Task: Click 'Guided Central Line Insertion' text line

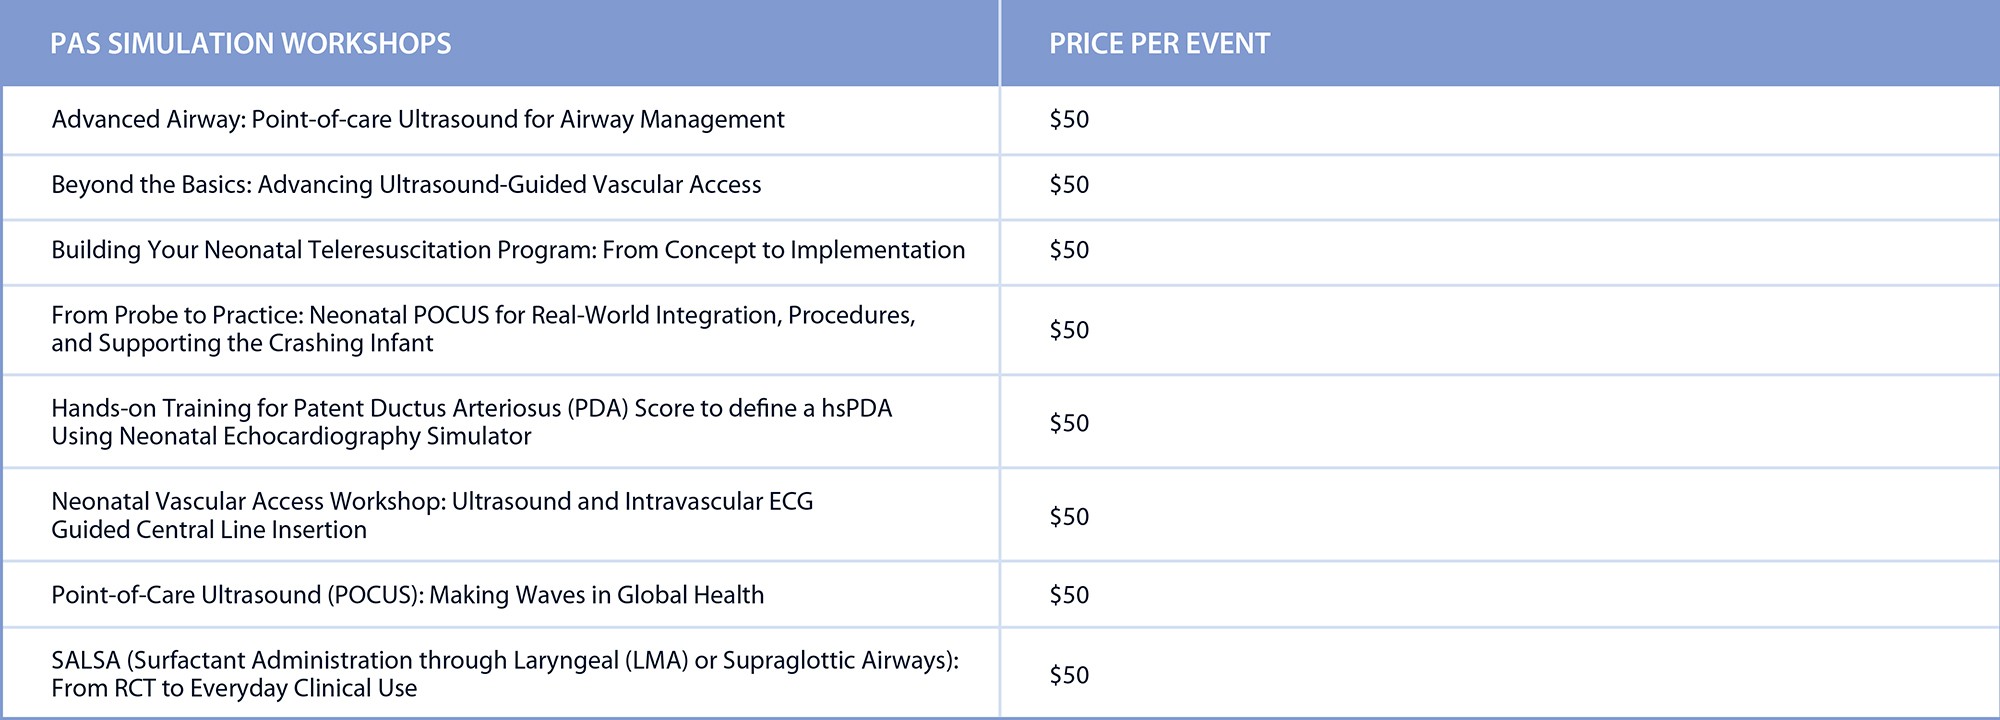Action: (209, 530)
